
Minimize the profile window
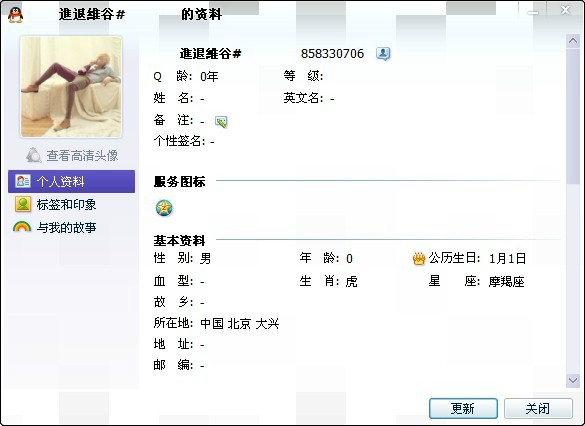533,13
